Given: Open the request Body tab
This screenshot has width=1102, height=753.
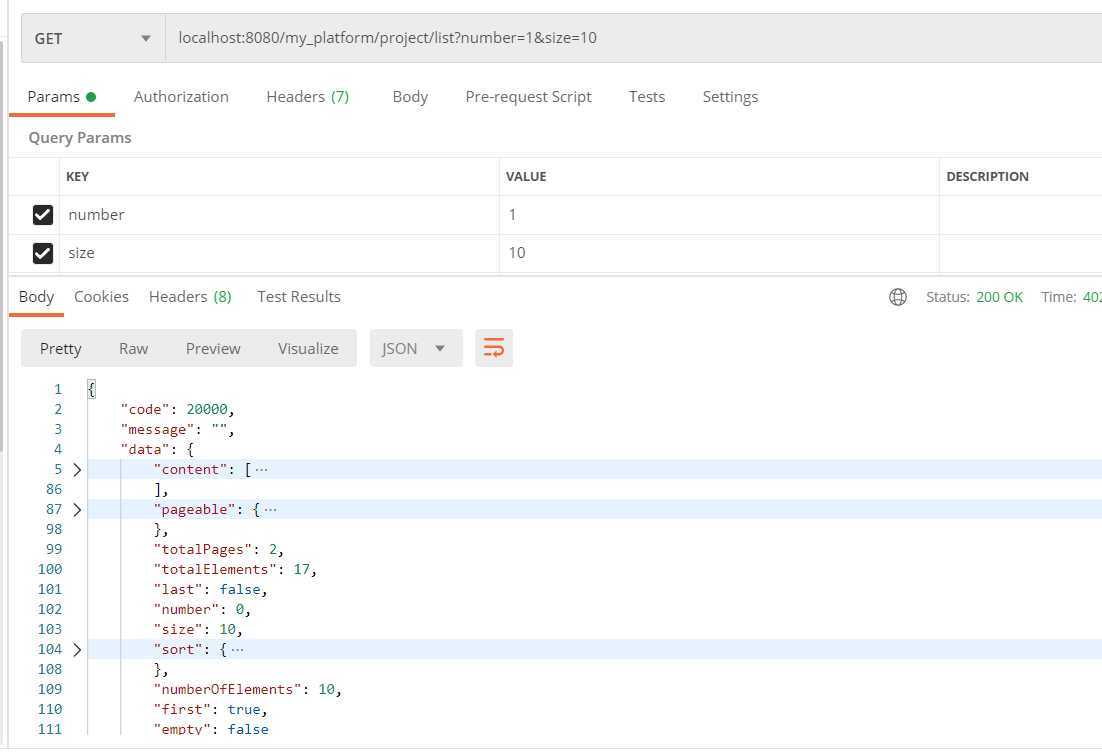Looking at the screenshot, I should [410, 97].
